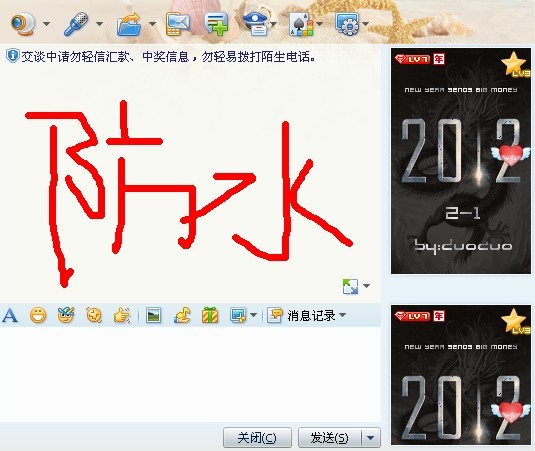
Task: Click contact's upper 2012 avatar image
Action: pos(461,161)
